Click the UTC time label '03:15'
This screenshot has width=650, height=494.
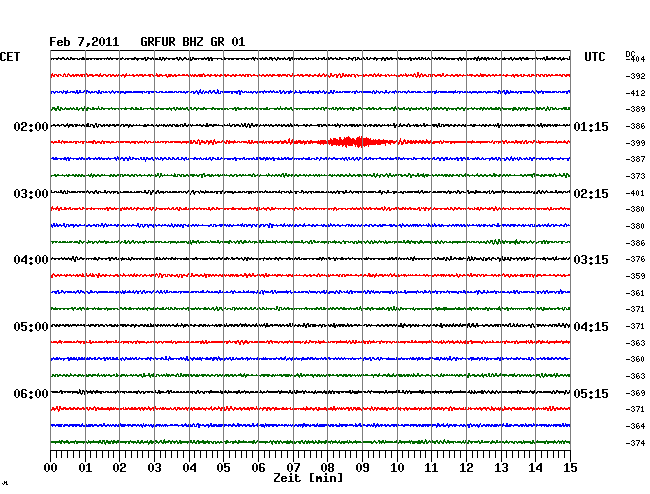tap(591, 260)
